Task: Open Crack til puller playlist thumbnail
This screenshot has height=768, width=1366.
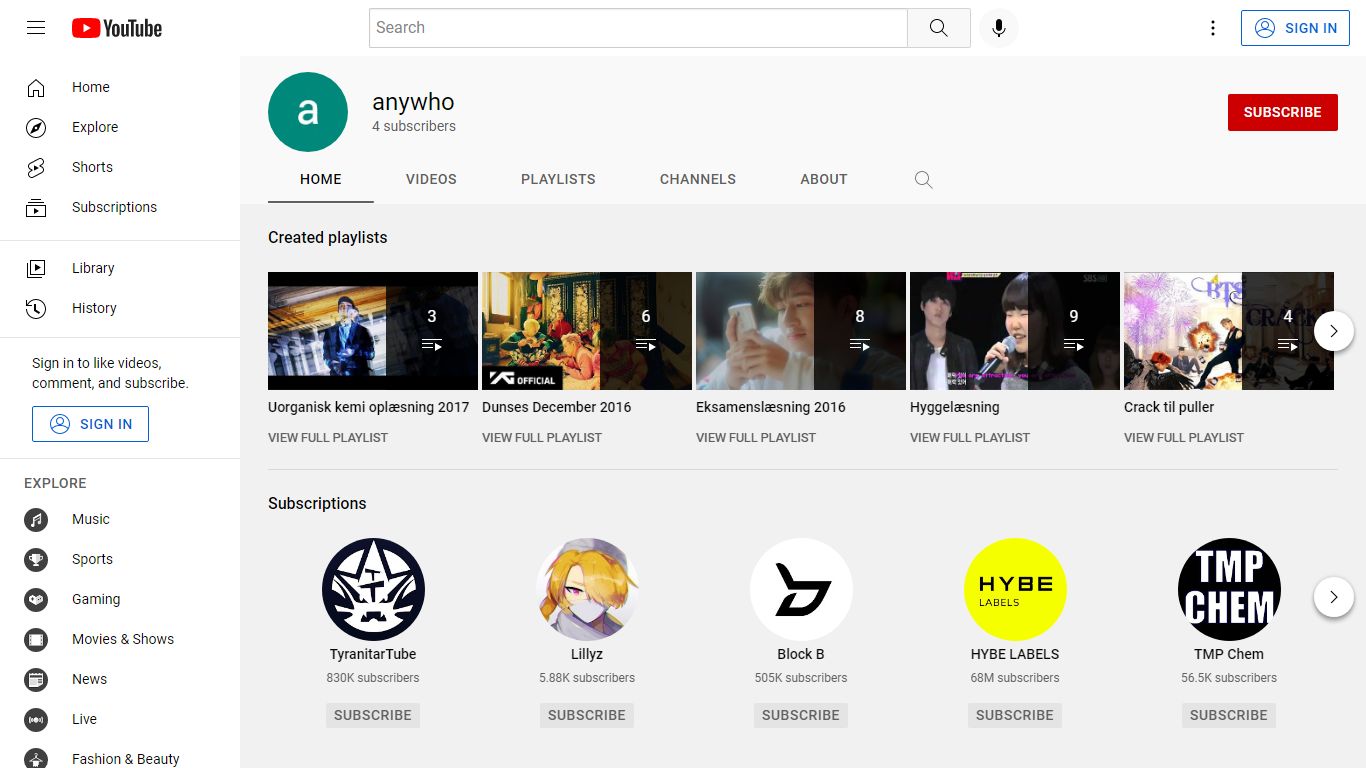Action: click(1229, 331)
